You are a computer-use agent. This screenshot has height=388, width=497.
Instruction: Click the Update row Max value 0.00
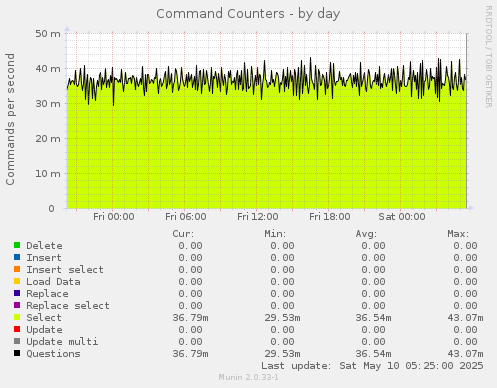point(465,330)
